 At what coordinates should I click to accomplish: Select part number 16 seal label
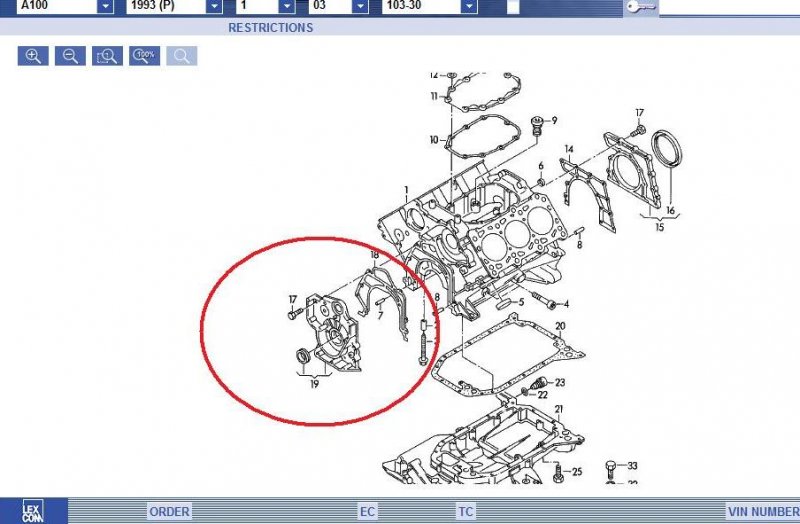click(x=671, y=211)
